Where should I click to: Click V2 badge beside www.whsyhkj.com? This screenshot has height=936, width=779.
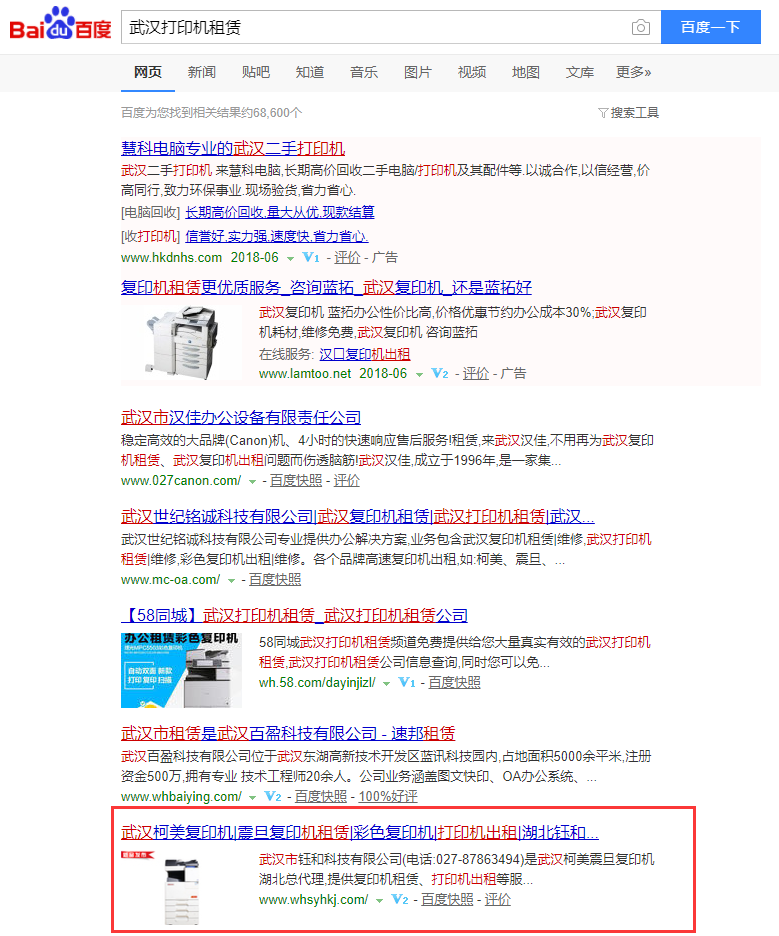pos(399,900)
